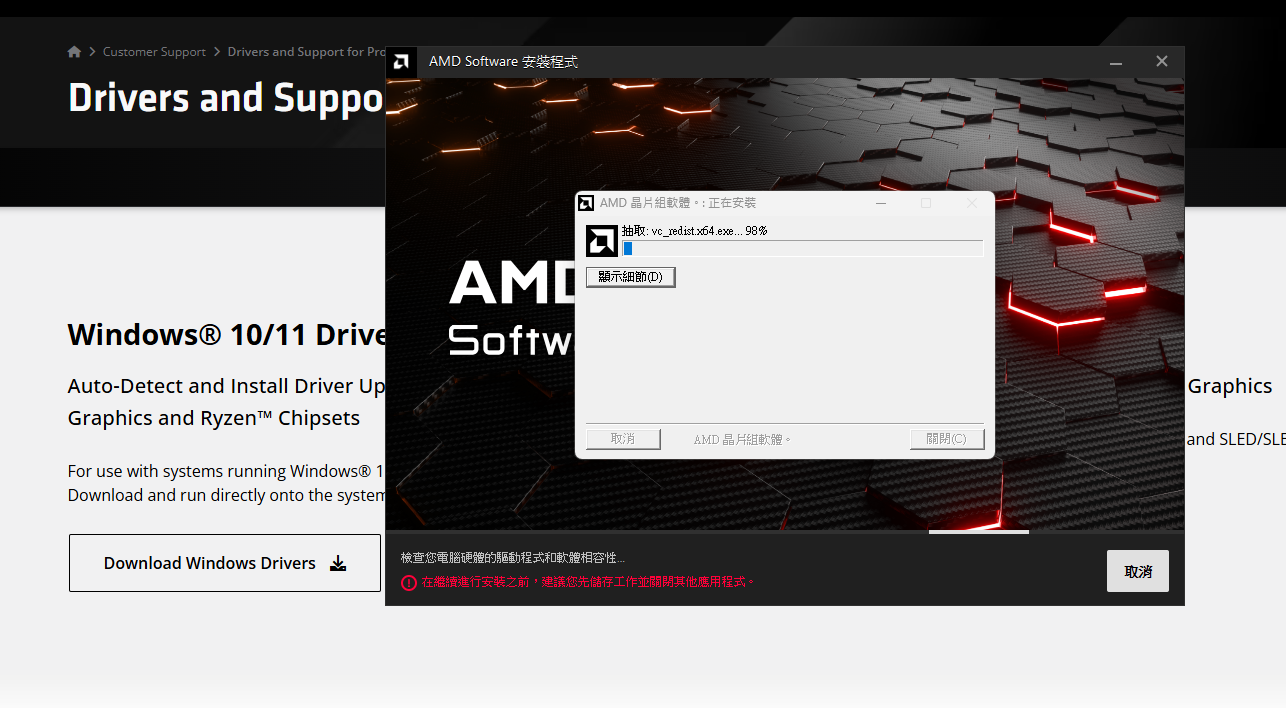The image size is (1286, 708).
Task: Click the red warning icon in installer footer
Action: tap(409, 583)
